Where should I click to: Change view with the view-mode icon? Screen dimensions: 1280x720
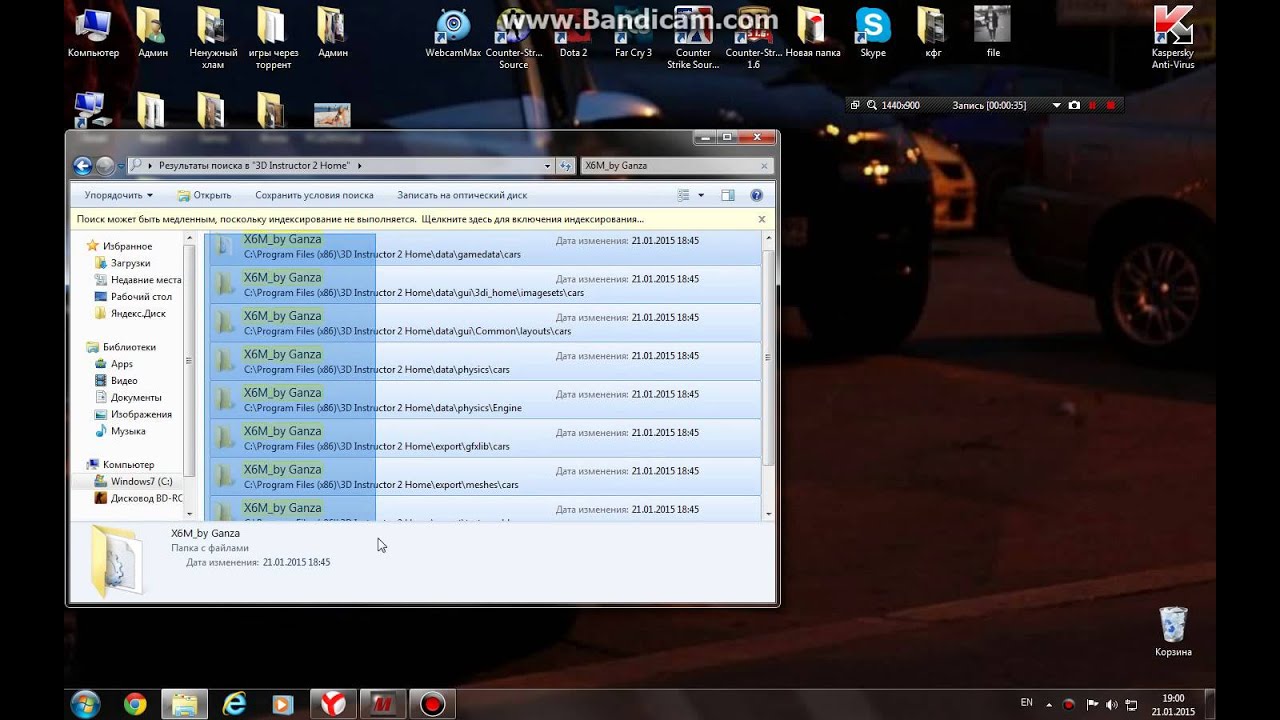pyautogui.click(x=684, y=195)
